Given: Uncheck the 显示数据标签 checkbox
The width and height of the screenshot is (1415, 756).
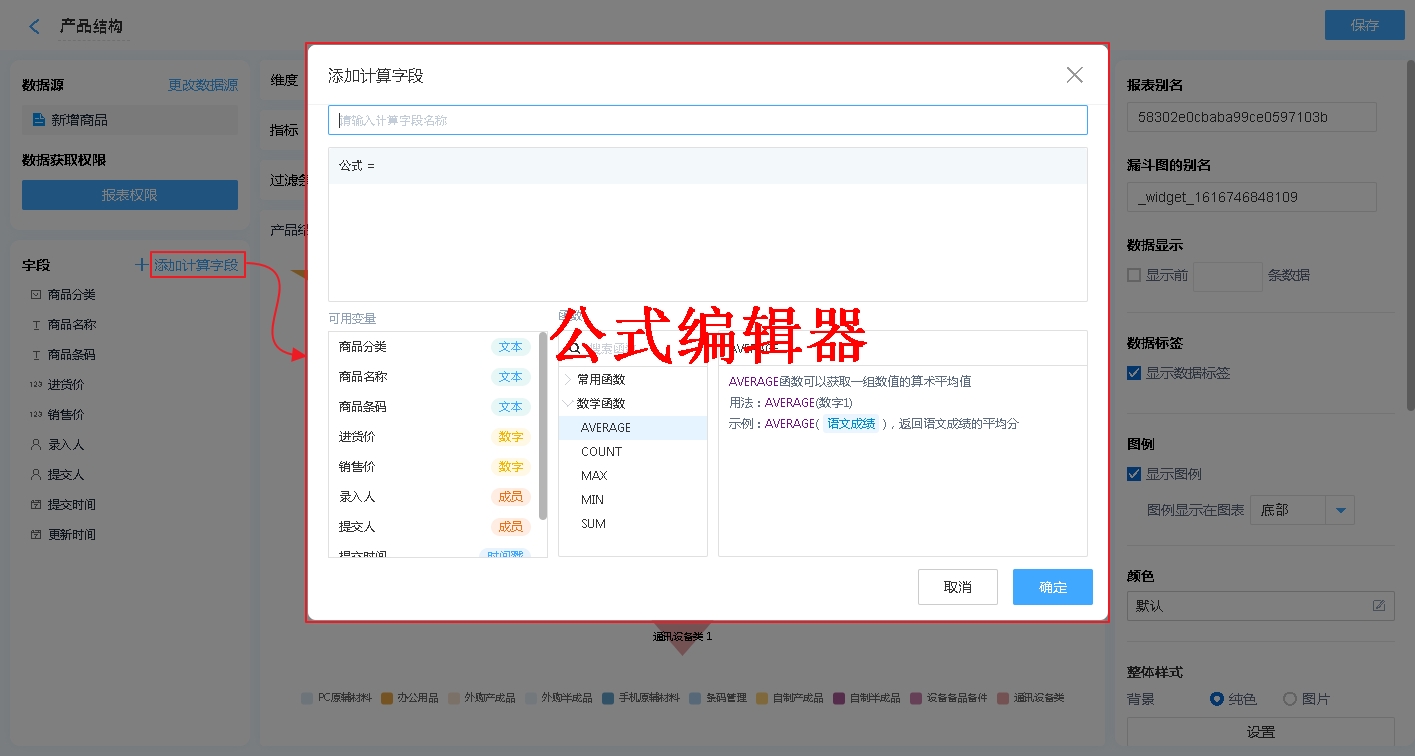Looking at the screenshot, I should tap(1134, 373).
